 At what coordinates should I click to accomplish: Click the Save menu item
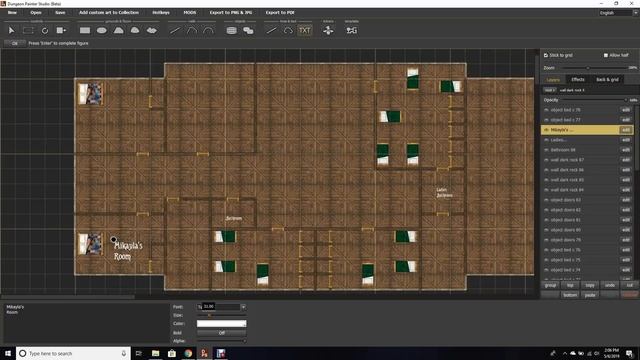60,13
